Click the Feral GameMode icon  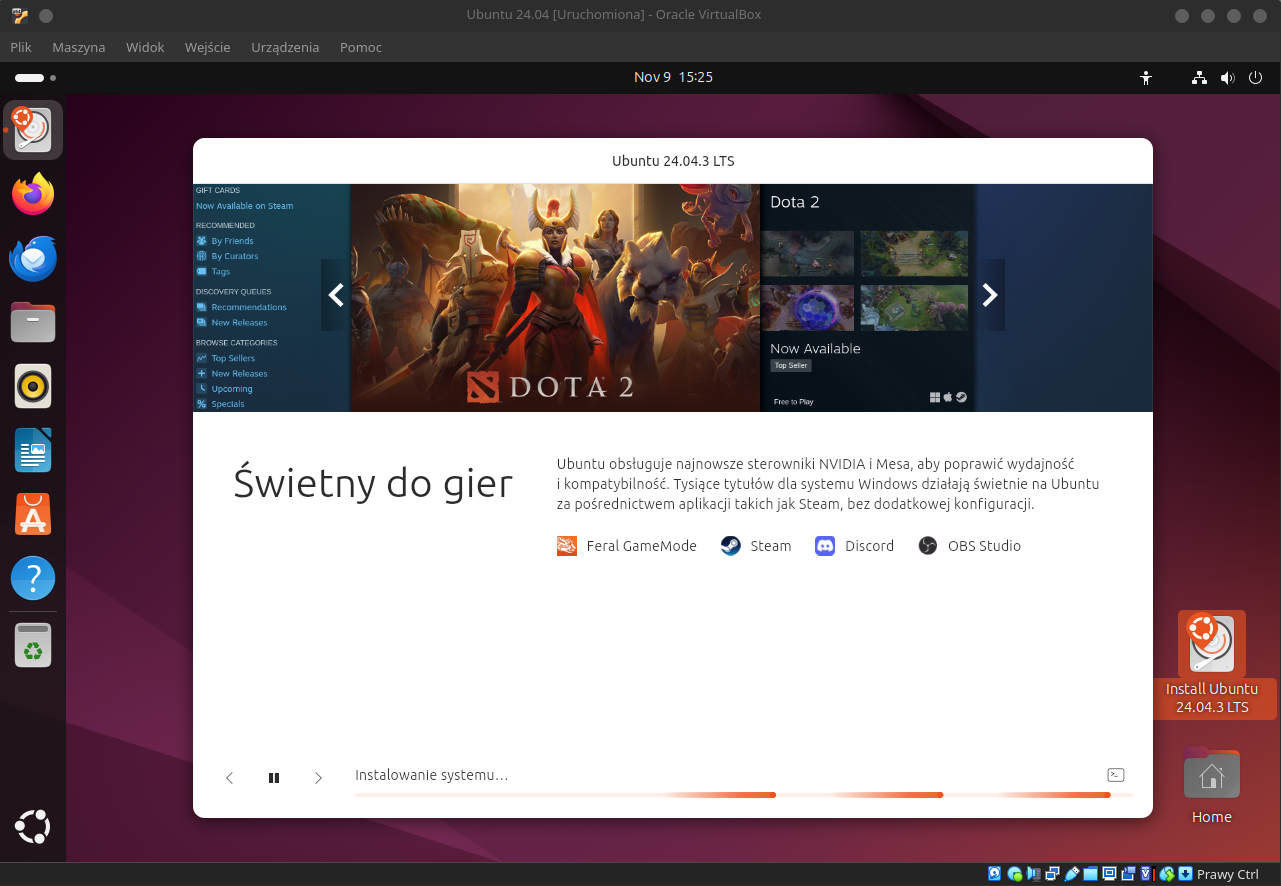(x=567, y=546)
